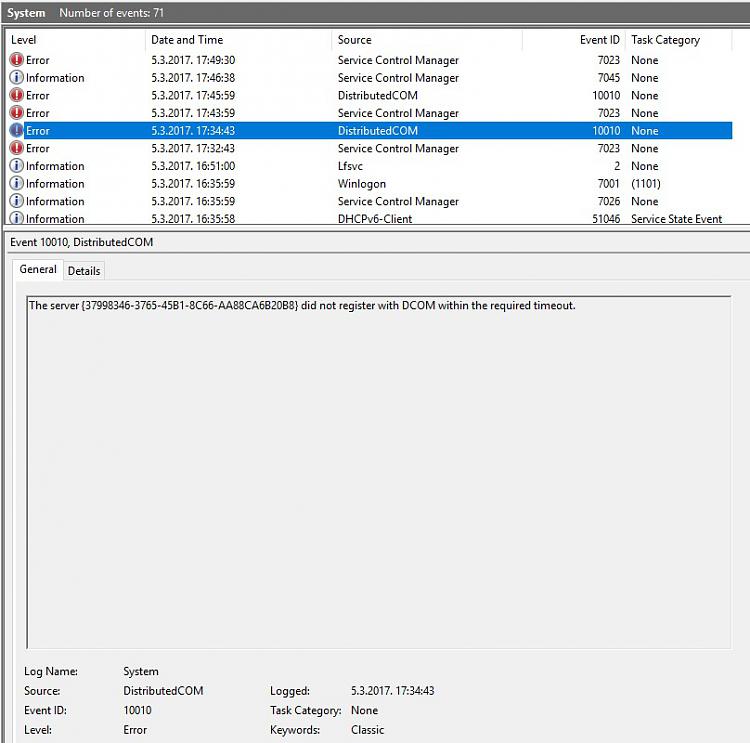The width and height of the screenshot is (750, 743).
Task: Click date '5.3.2017. 16:35:58' cell
Action: (193, 219)
